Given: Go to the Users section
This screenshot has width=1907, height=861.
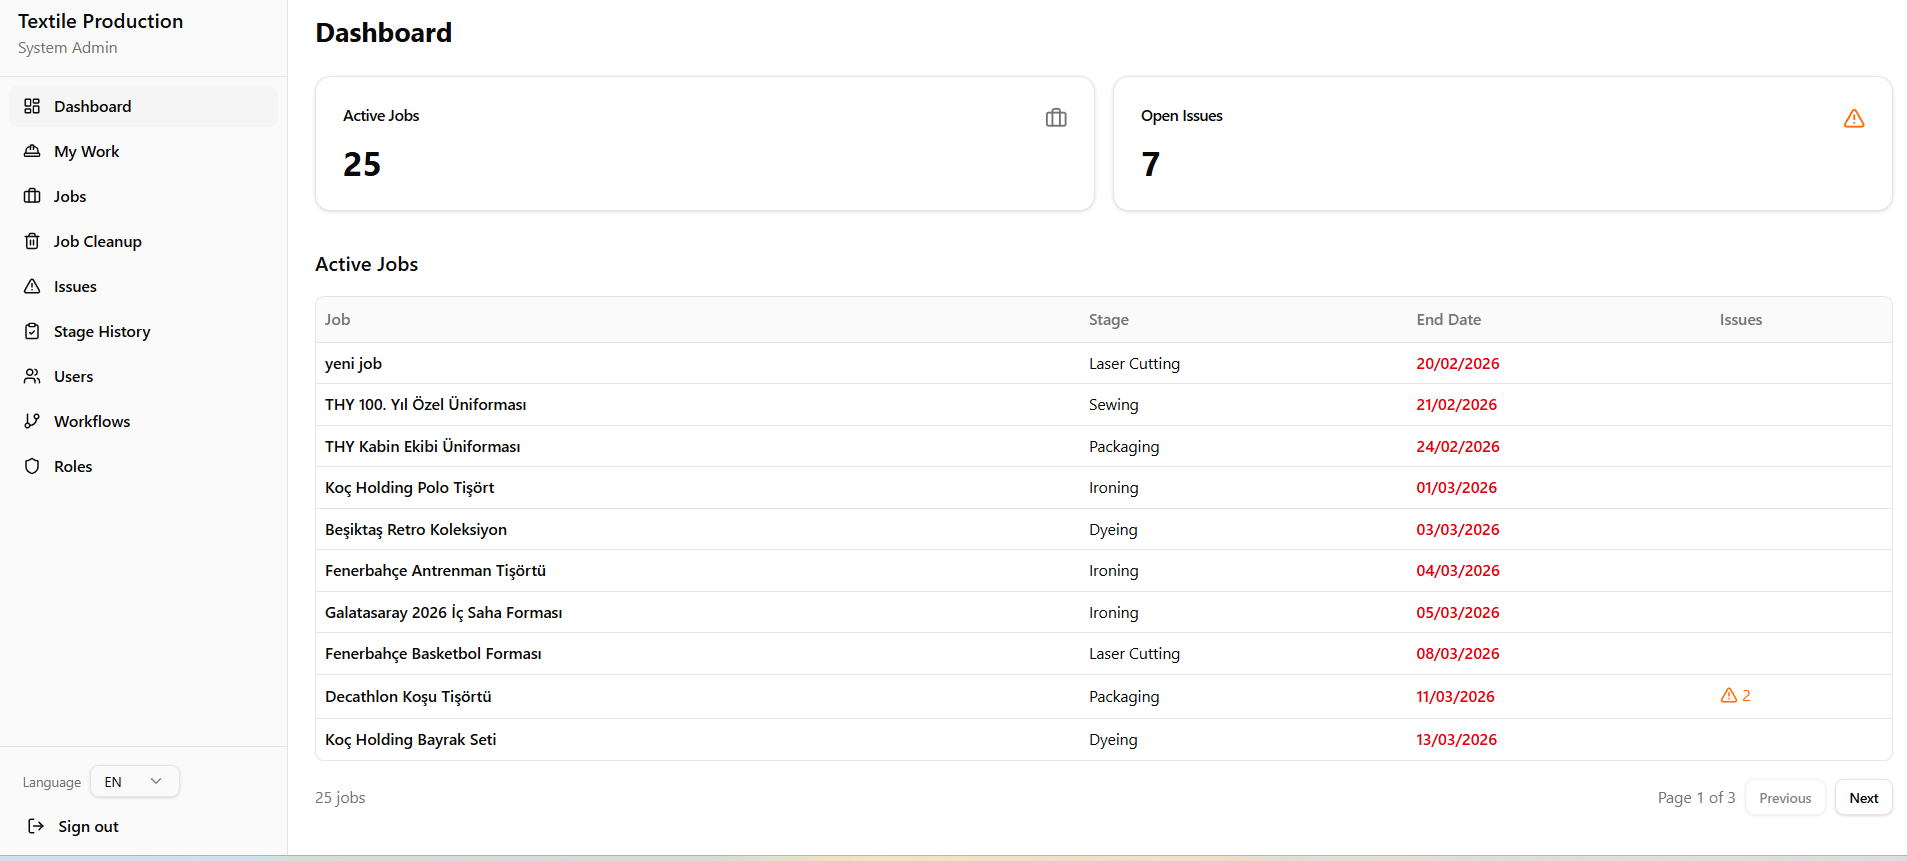Looking at the screenshot, I should click(x=73, y=376).
